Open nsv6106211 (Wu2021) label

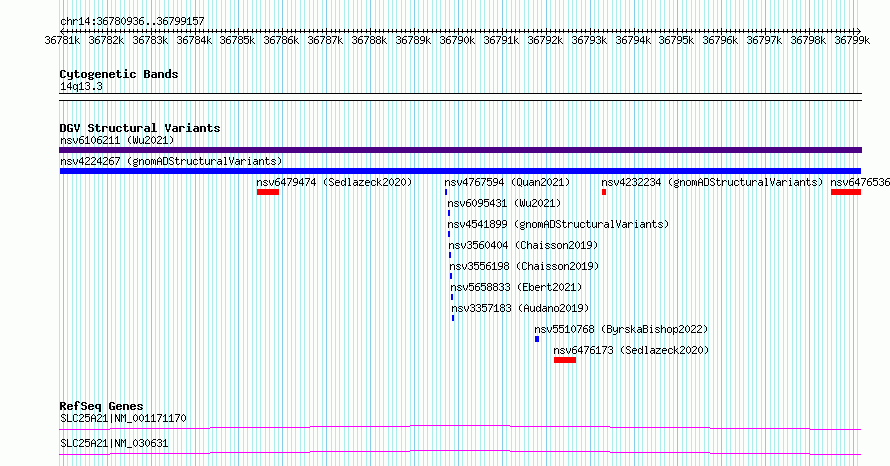pos(117,140)
